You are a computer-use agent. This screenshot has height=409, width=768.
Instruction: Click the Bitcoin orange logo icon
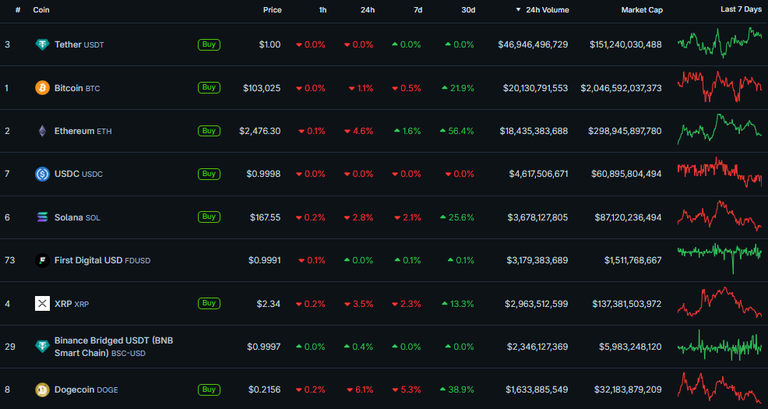pos(42,88)
